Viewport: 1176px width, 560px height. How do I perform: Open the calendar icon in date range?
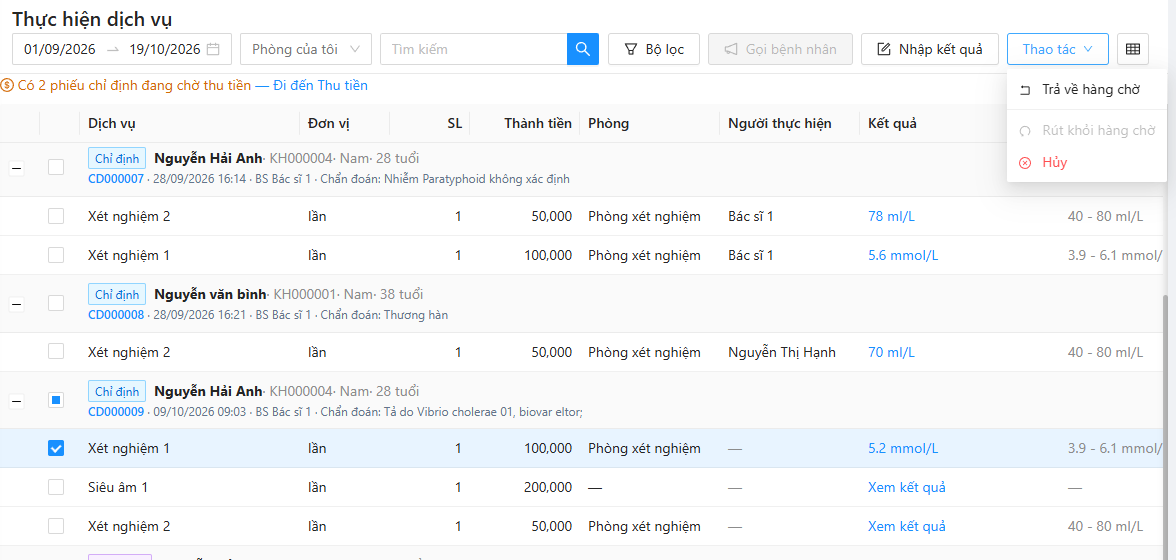[214, 49]
